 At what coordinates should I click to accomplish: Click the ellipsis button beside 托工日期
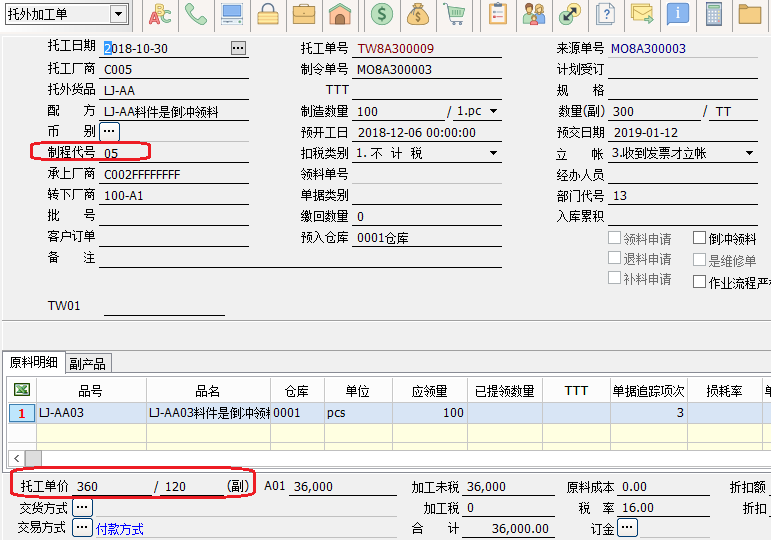pos(238,47)
